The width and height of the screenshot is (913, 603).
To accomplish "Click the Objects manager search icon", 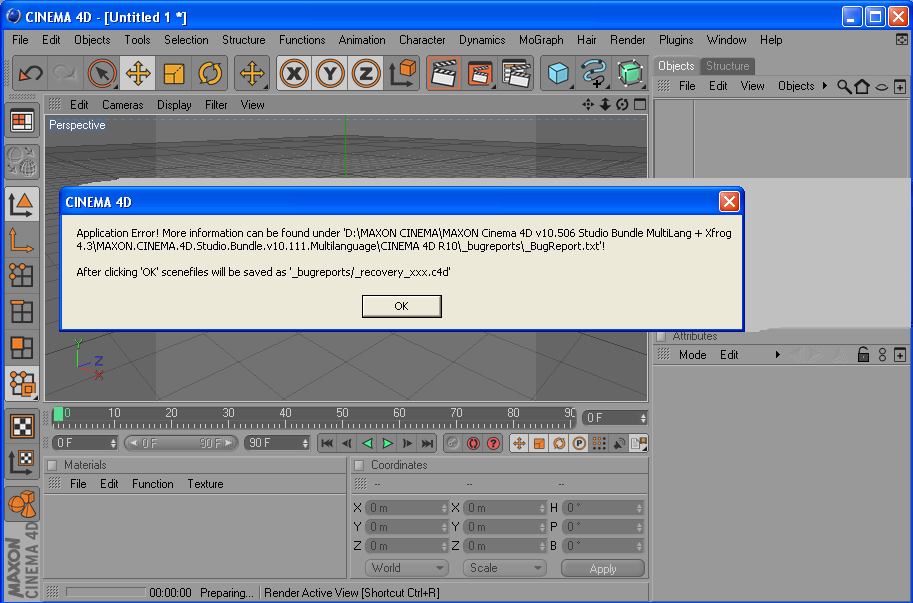I will 844,87.
